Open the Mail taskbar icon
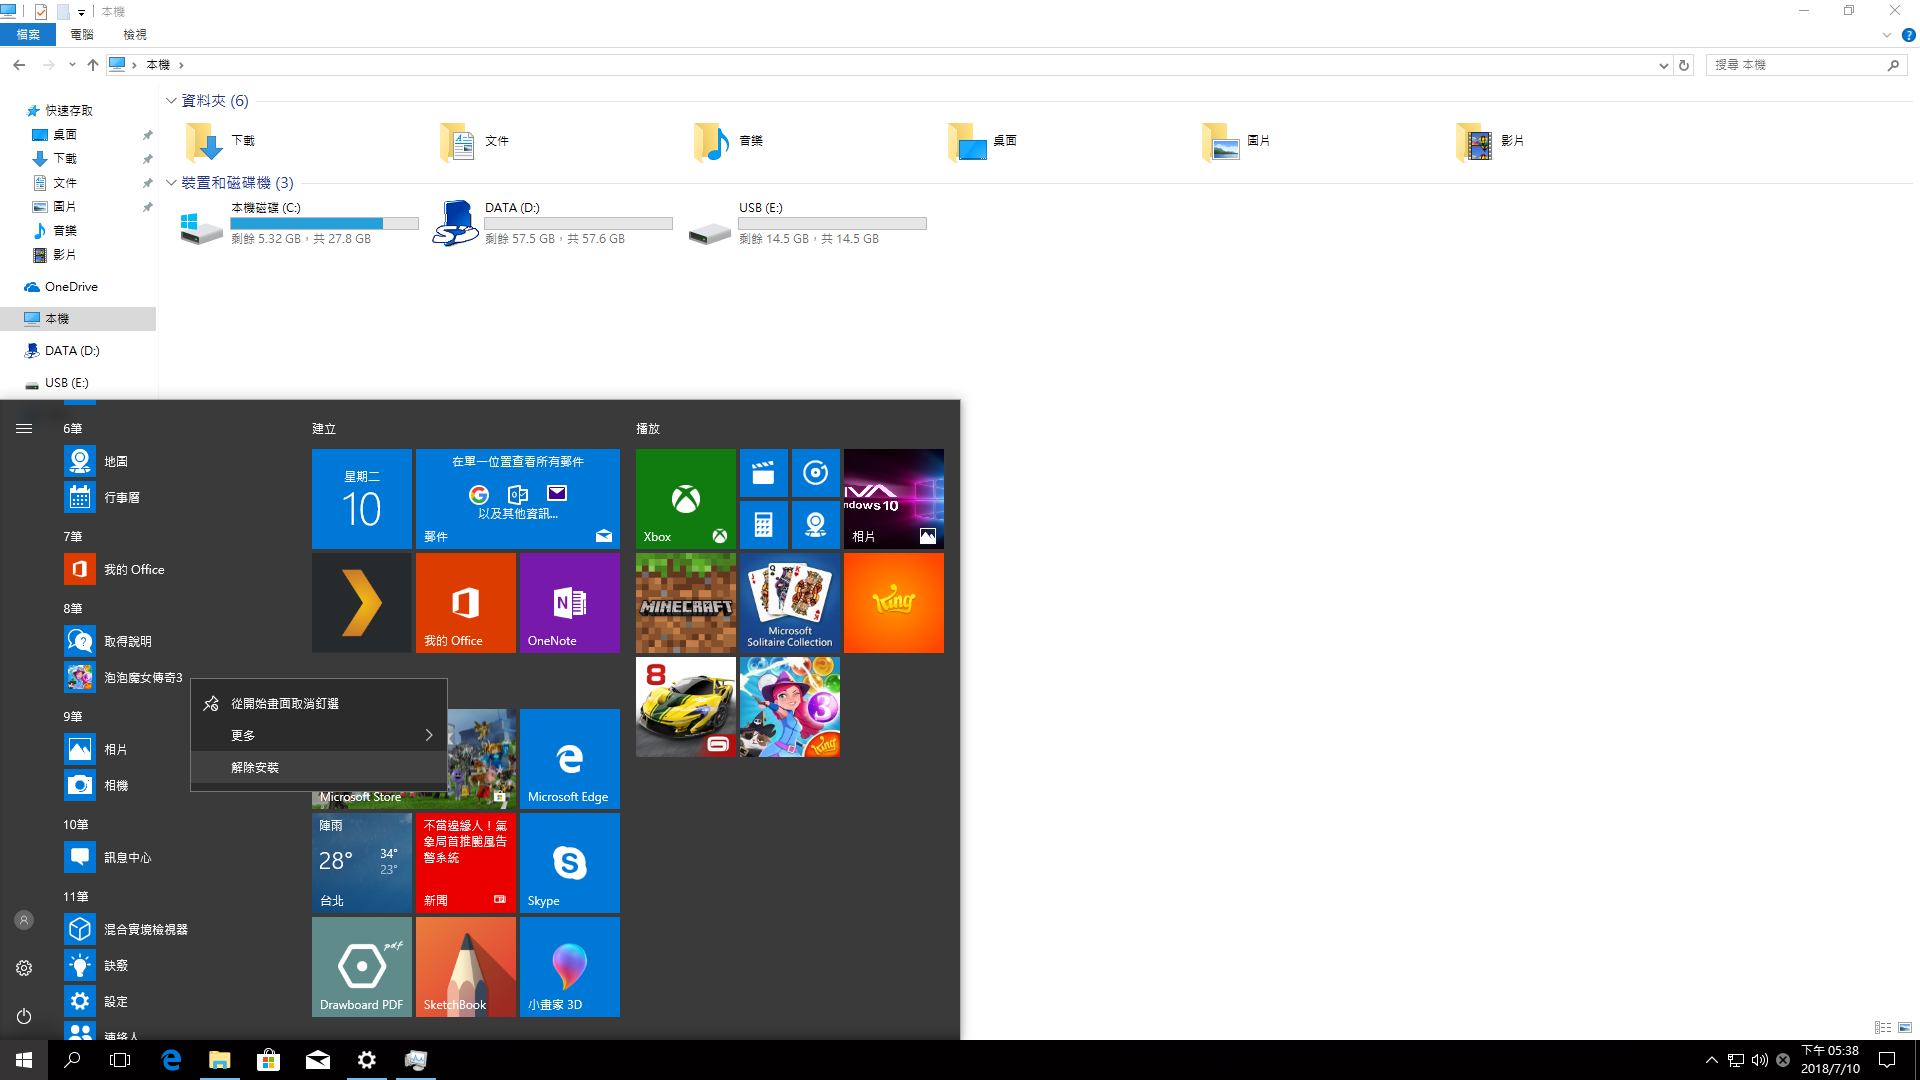The width and height of the screenshot is (1920, 1080). 317,1060
